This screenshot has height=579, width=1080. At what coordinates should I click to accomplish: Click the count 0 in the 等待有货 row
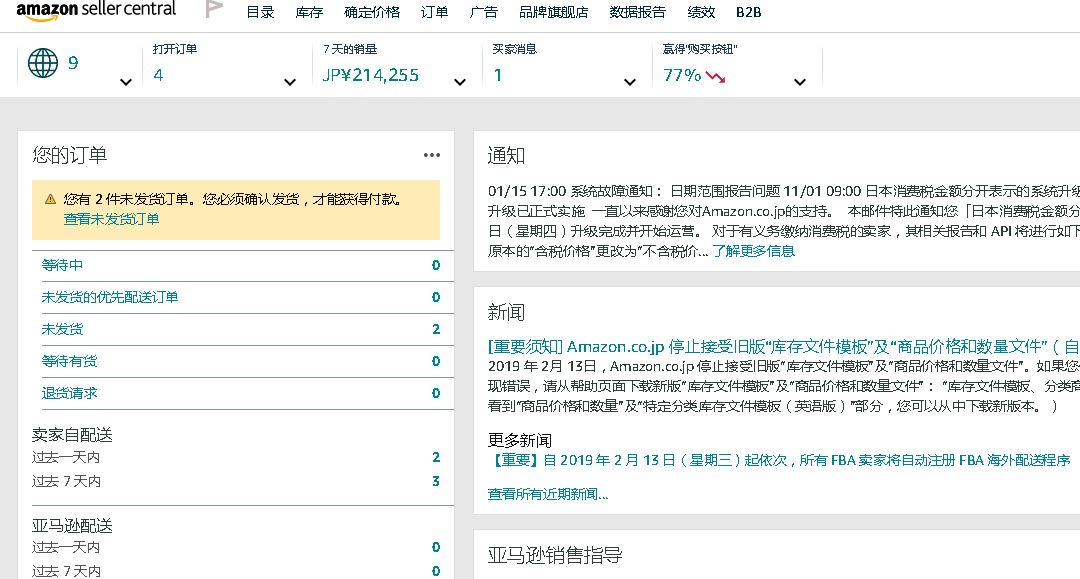click(x=436, y=361)
